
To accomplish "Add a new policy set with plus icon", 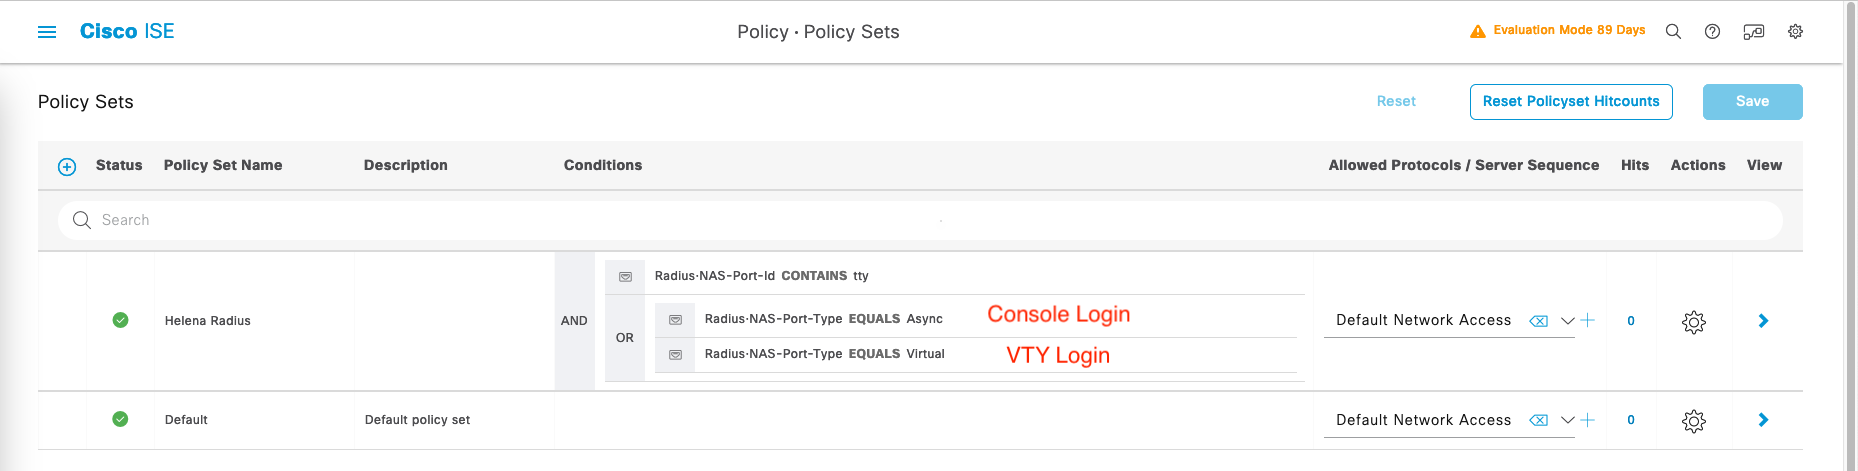I will point(67,167).
